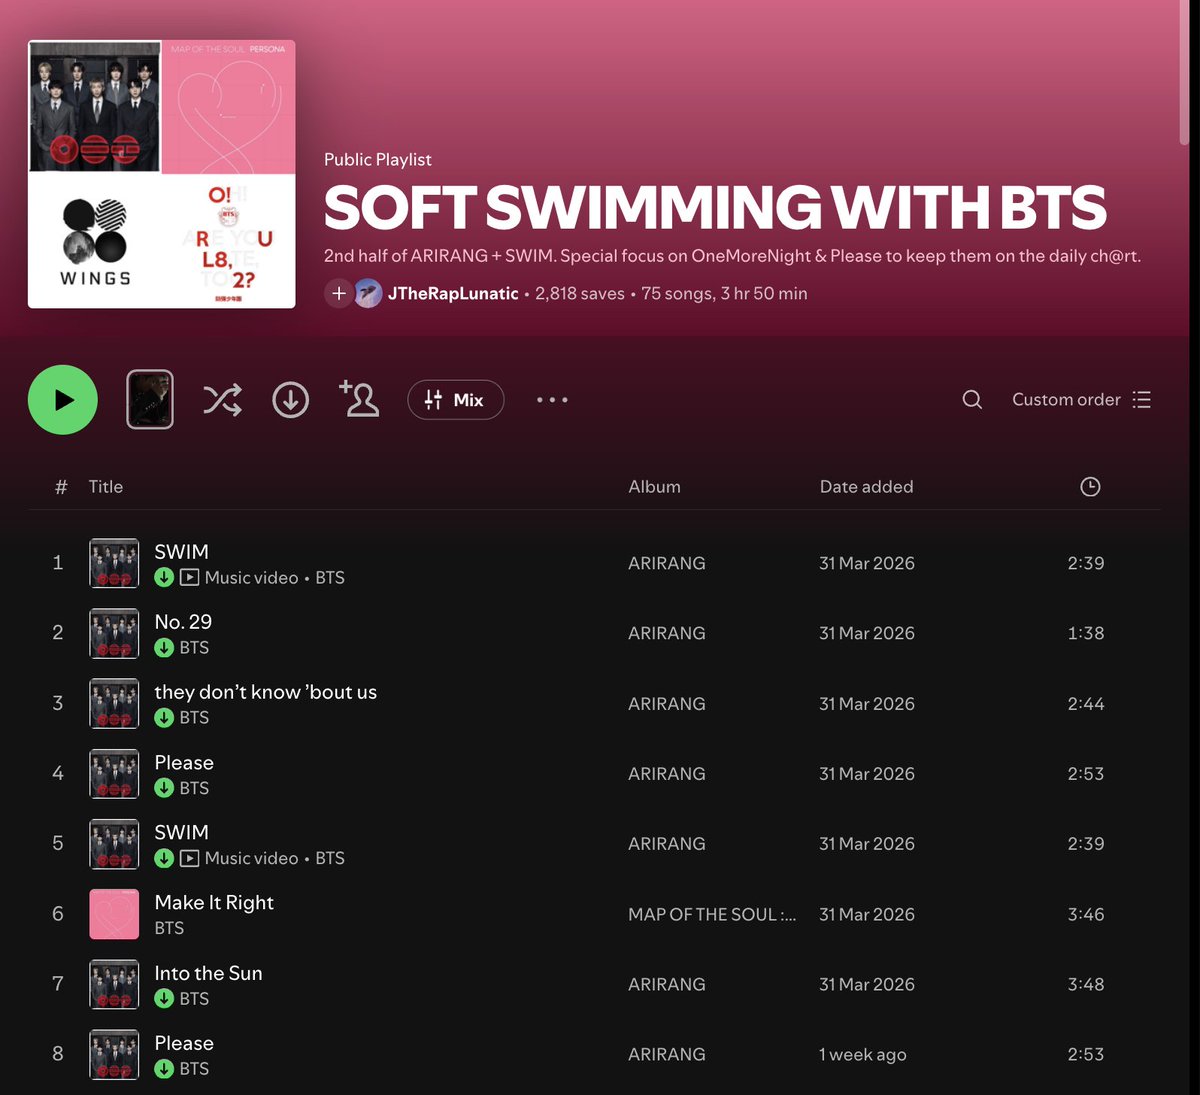Image resolution: width=1200 pixels, height=1095 pixels.
Task: Click the music video icon on SWIM row 5
Action: (x=190, y=859)
